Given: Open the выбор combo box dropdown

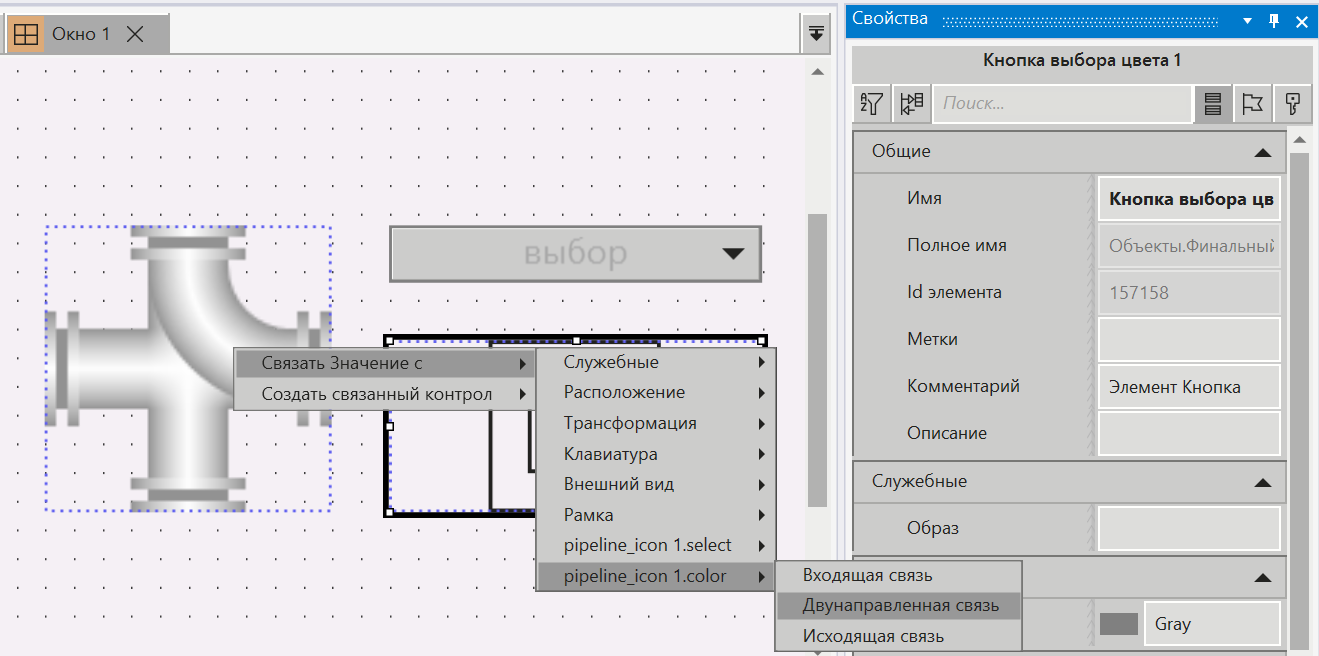Looking at the screenshot, I should [733, 253].
